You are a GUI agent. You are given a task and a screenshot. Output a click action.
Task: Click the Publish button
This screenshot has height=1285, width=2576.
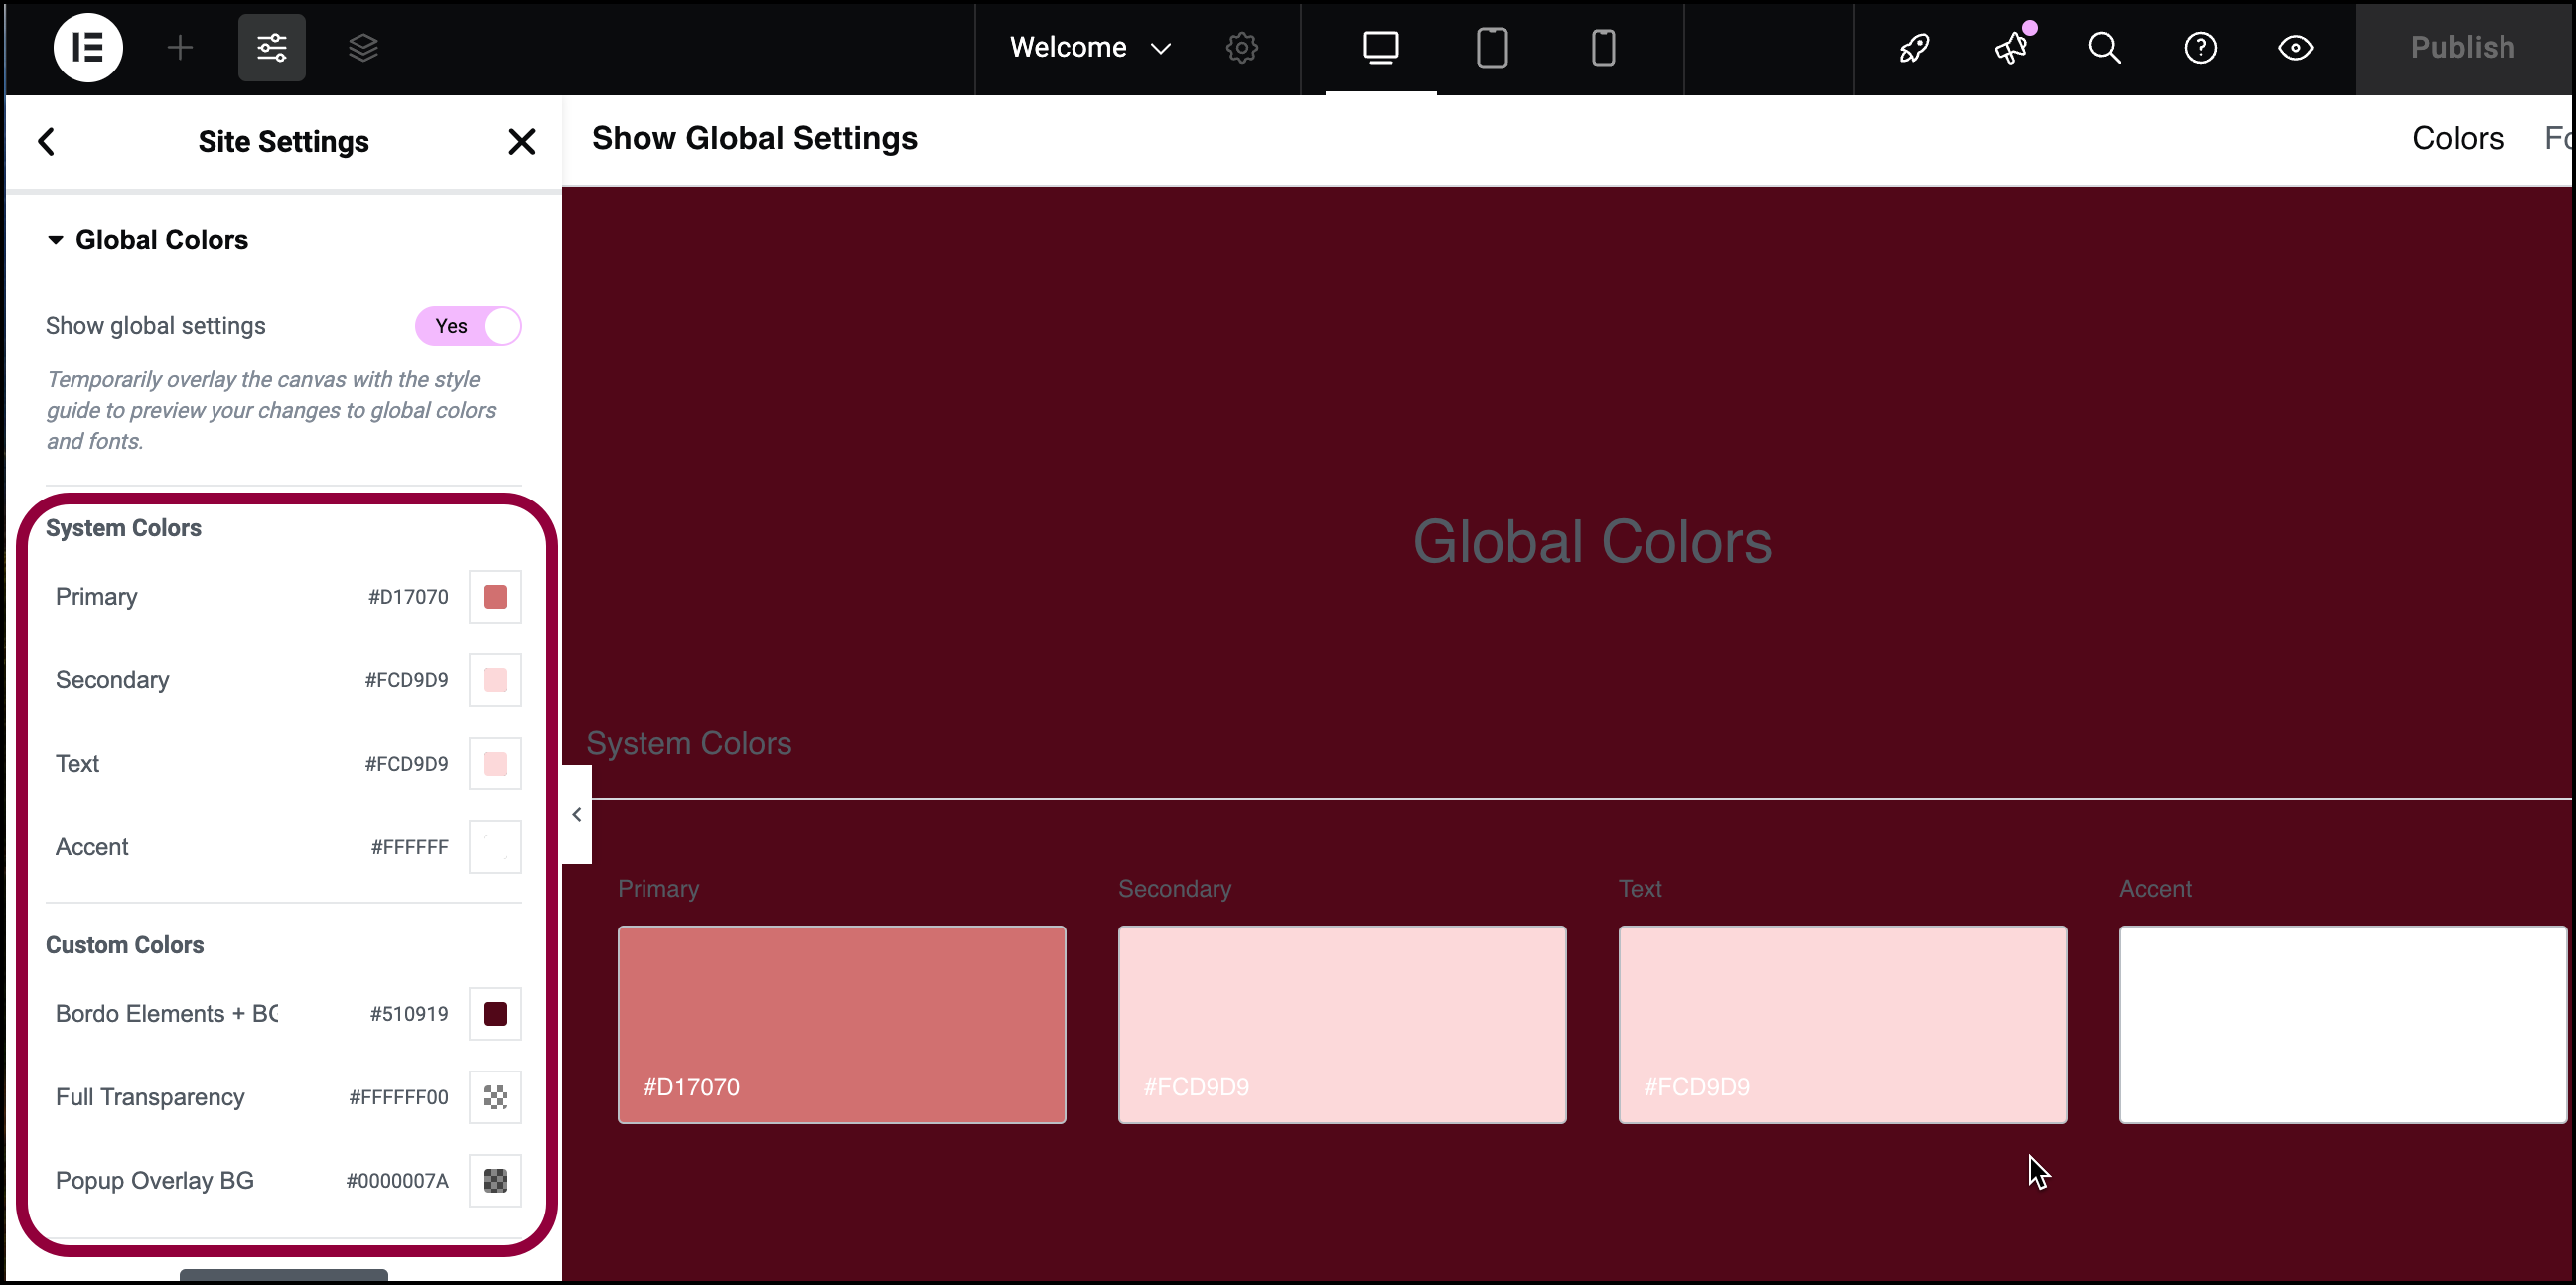(2463, 47)
